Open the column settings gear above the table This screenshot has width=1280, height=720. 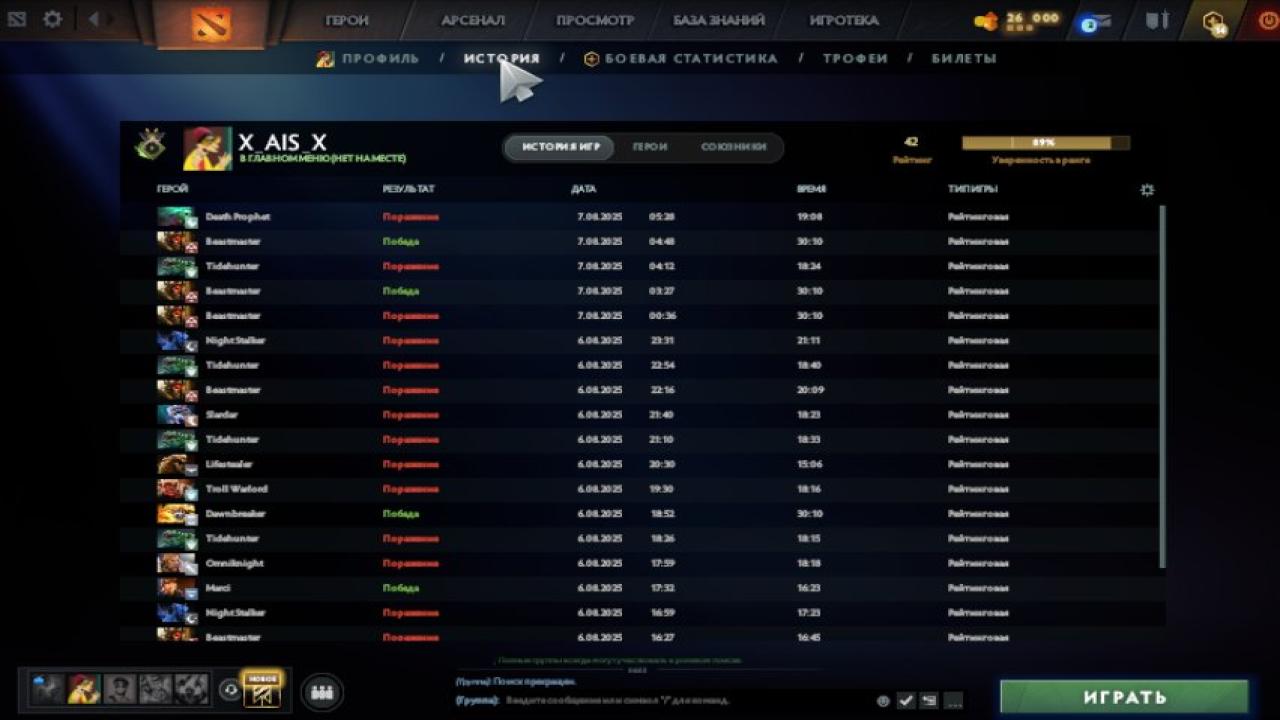click(x=1147, y=189)
